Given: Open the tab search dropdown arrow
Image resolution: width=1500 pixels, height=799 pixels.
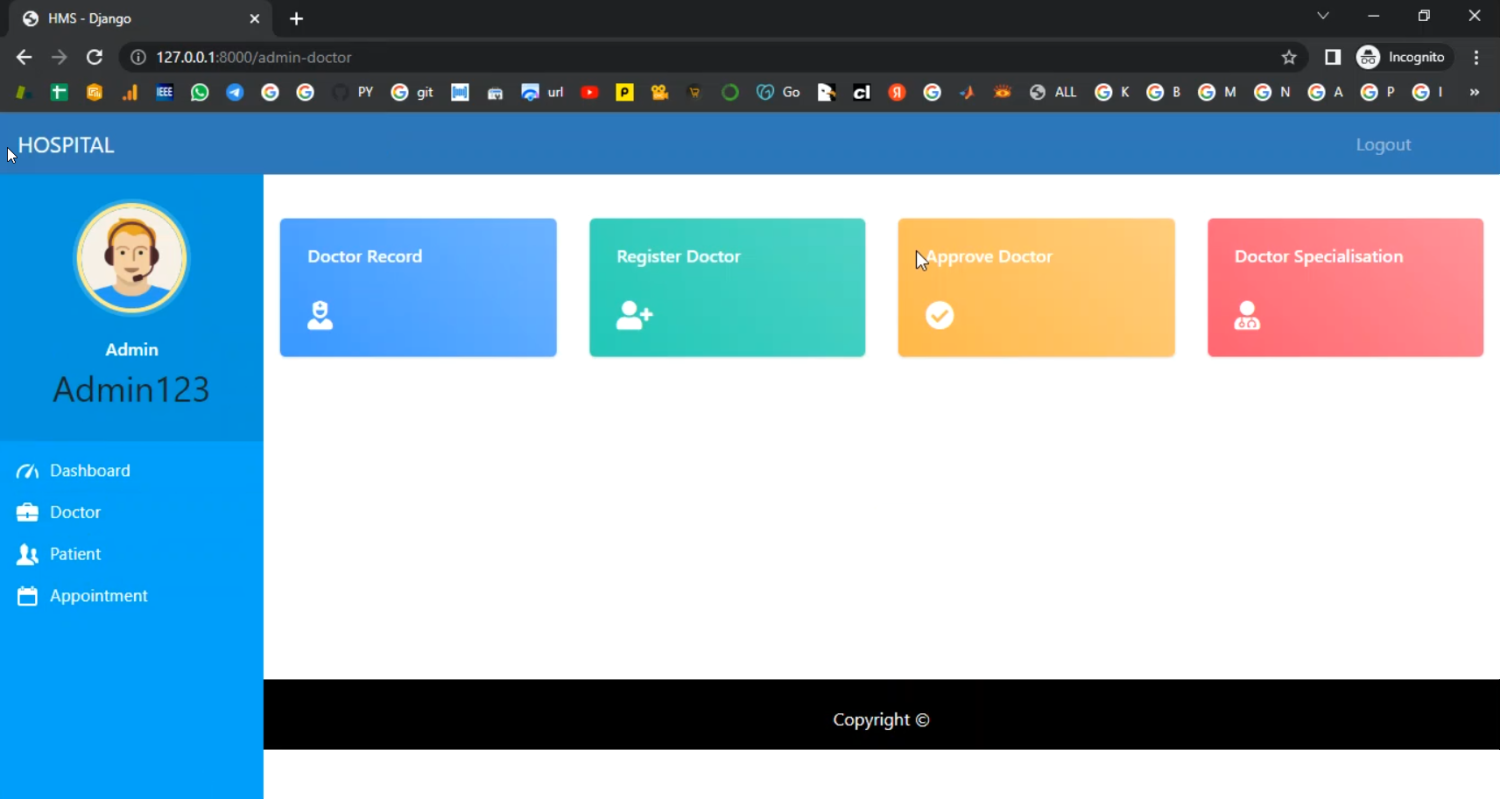Looking at the screenshot, I should [x=1323, y=16].
